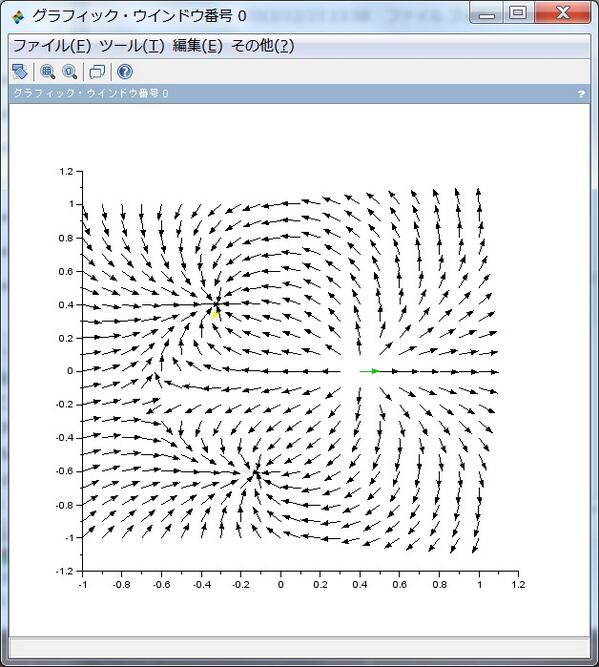The height and width of the screenshot is (667, 599).
Task: Activate the zoom area magnifier tool
Action: pyautogui.click(x=47, y=71)
